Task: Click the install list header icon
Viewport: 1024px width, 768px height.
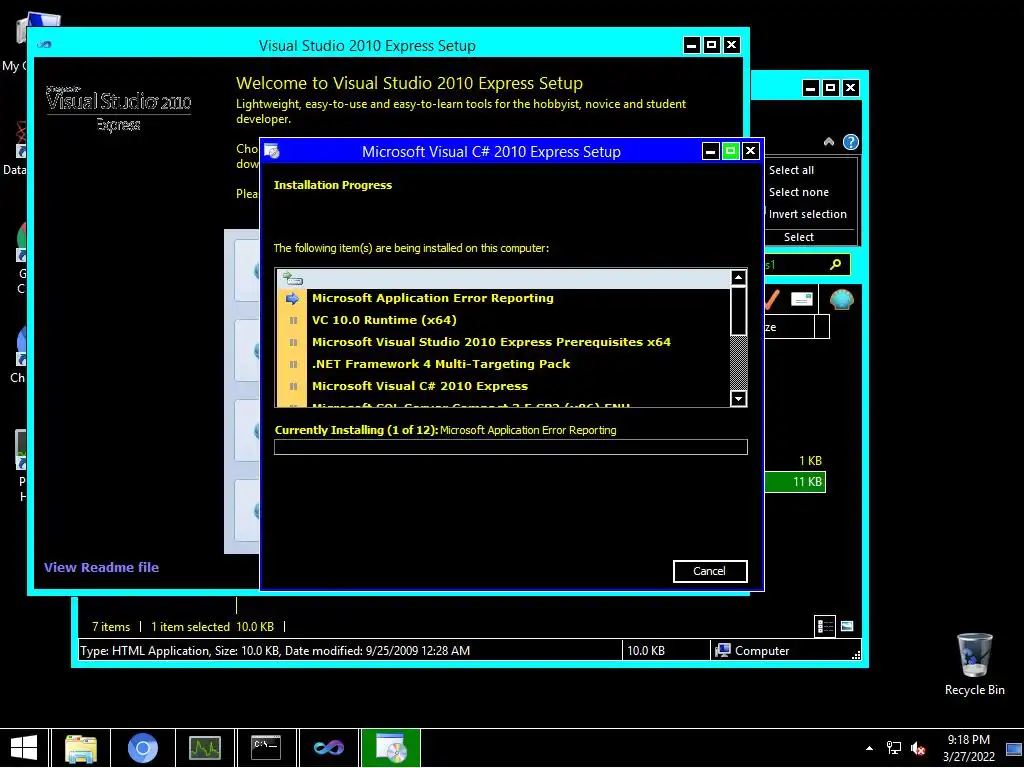Action: pos(293,279)
